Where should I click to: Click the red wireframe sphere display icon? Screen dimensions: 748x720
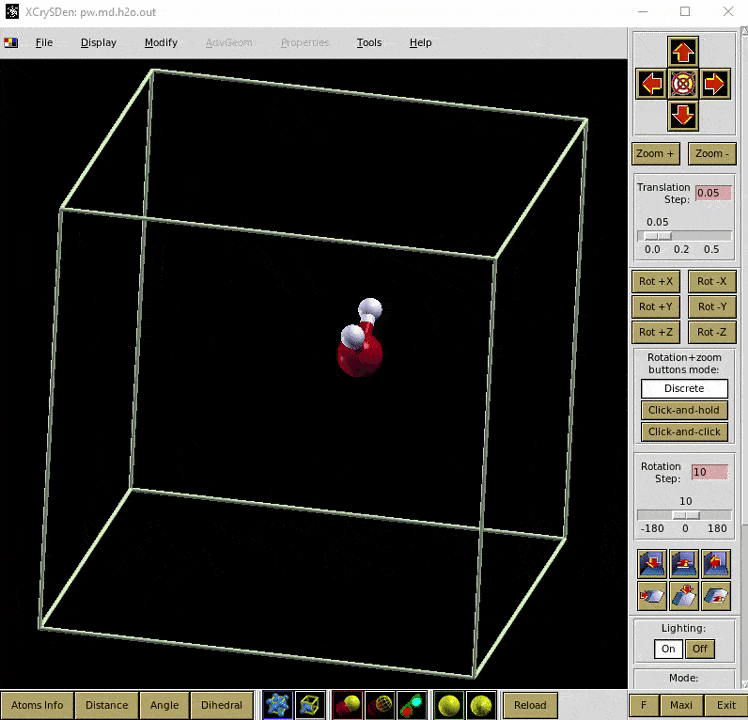(x=380, y=705)
